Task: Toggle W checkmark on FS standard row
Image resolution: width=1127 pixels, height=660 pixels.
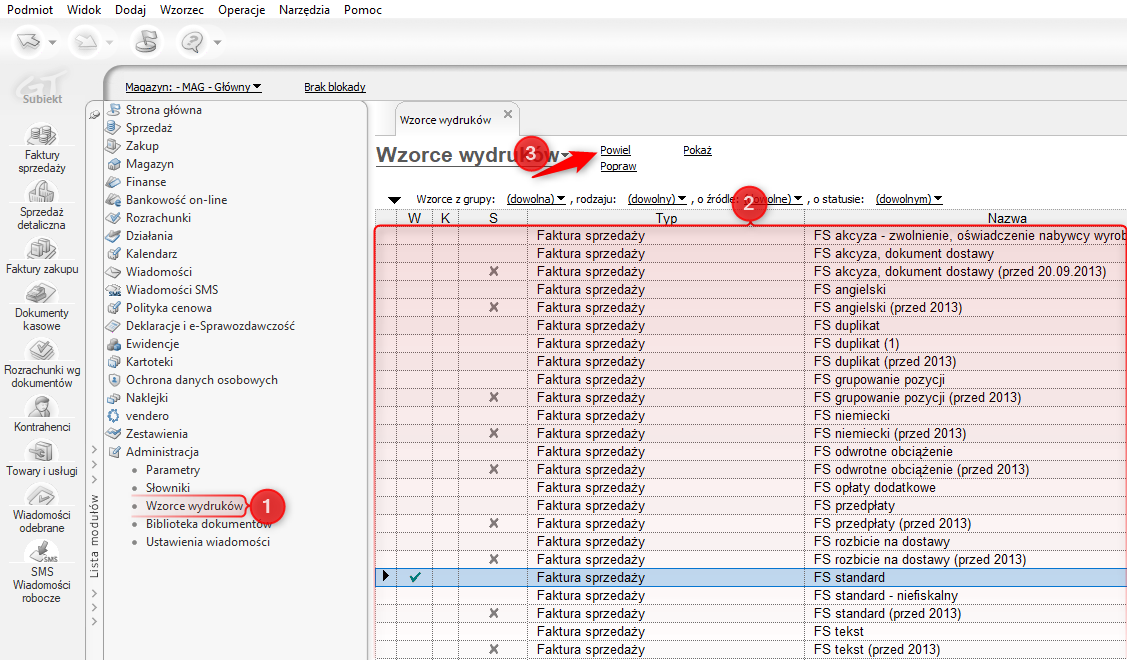Action: (415, 578)
